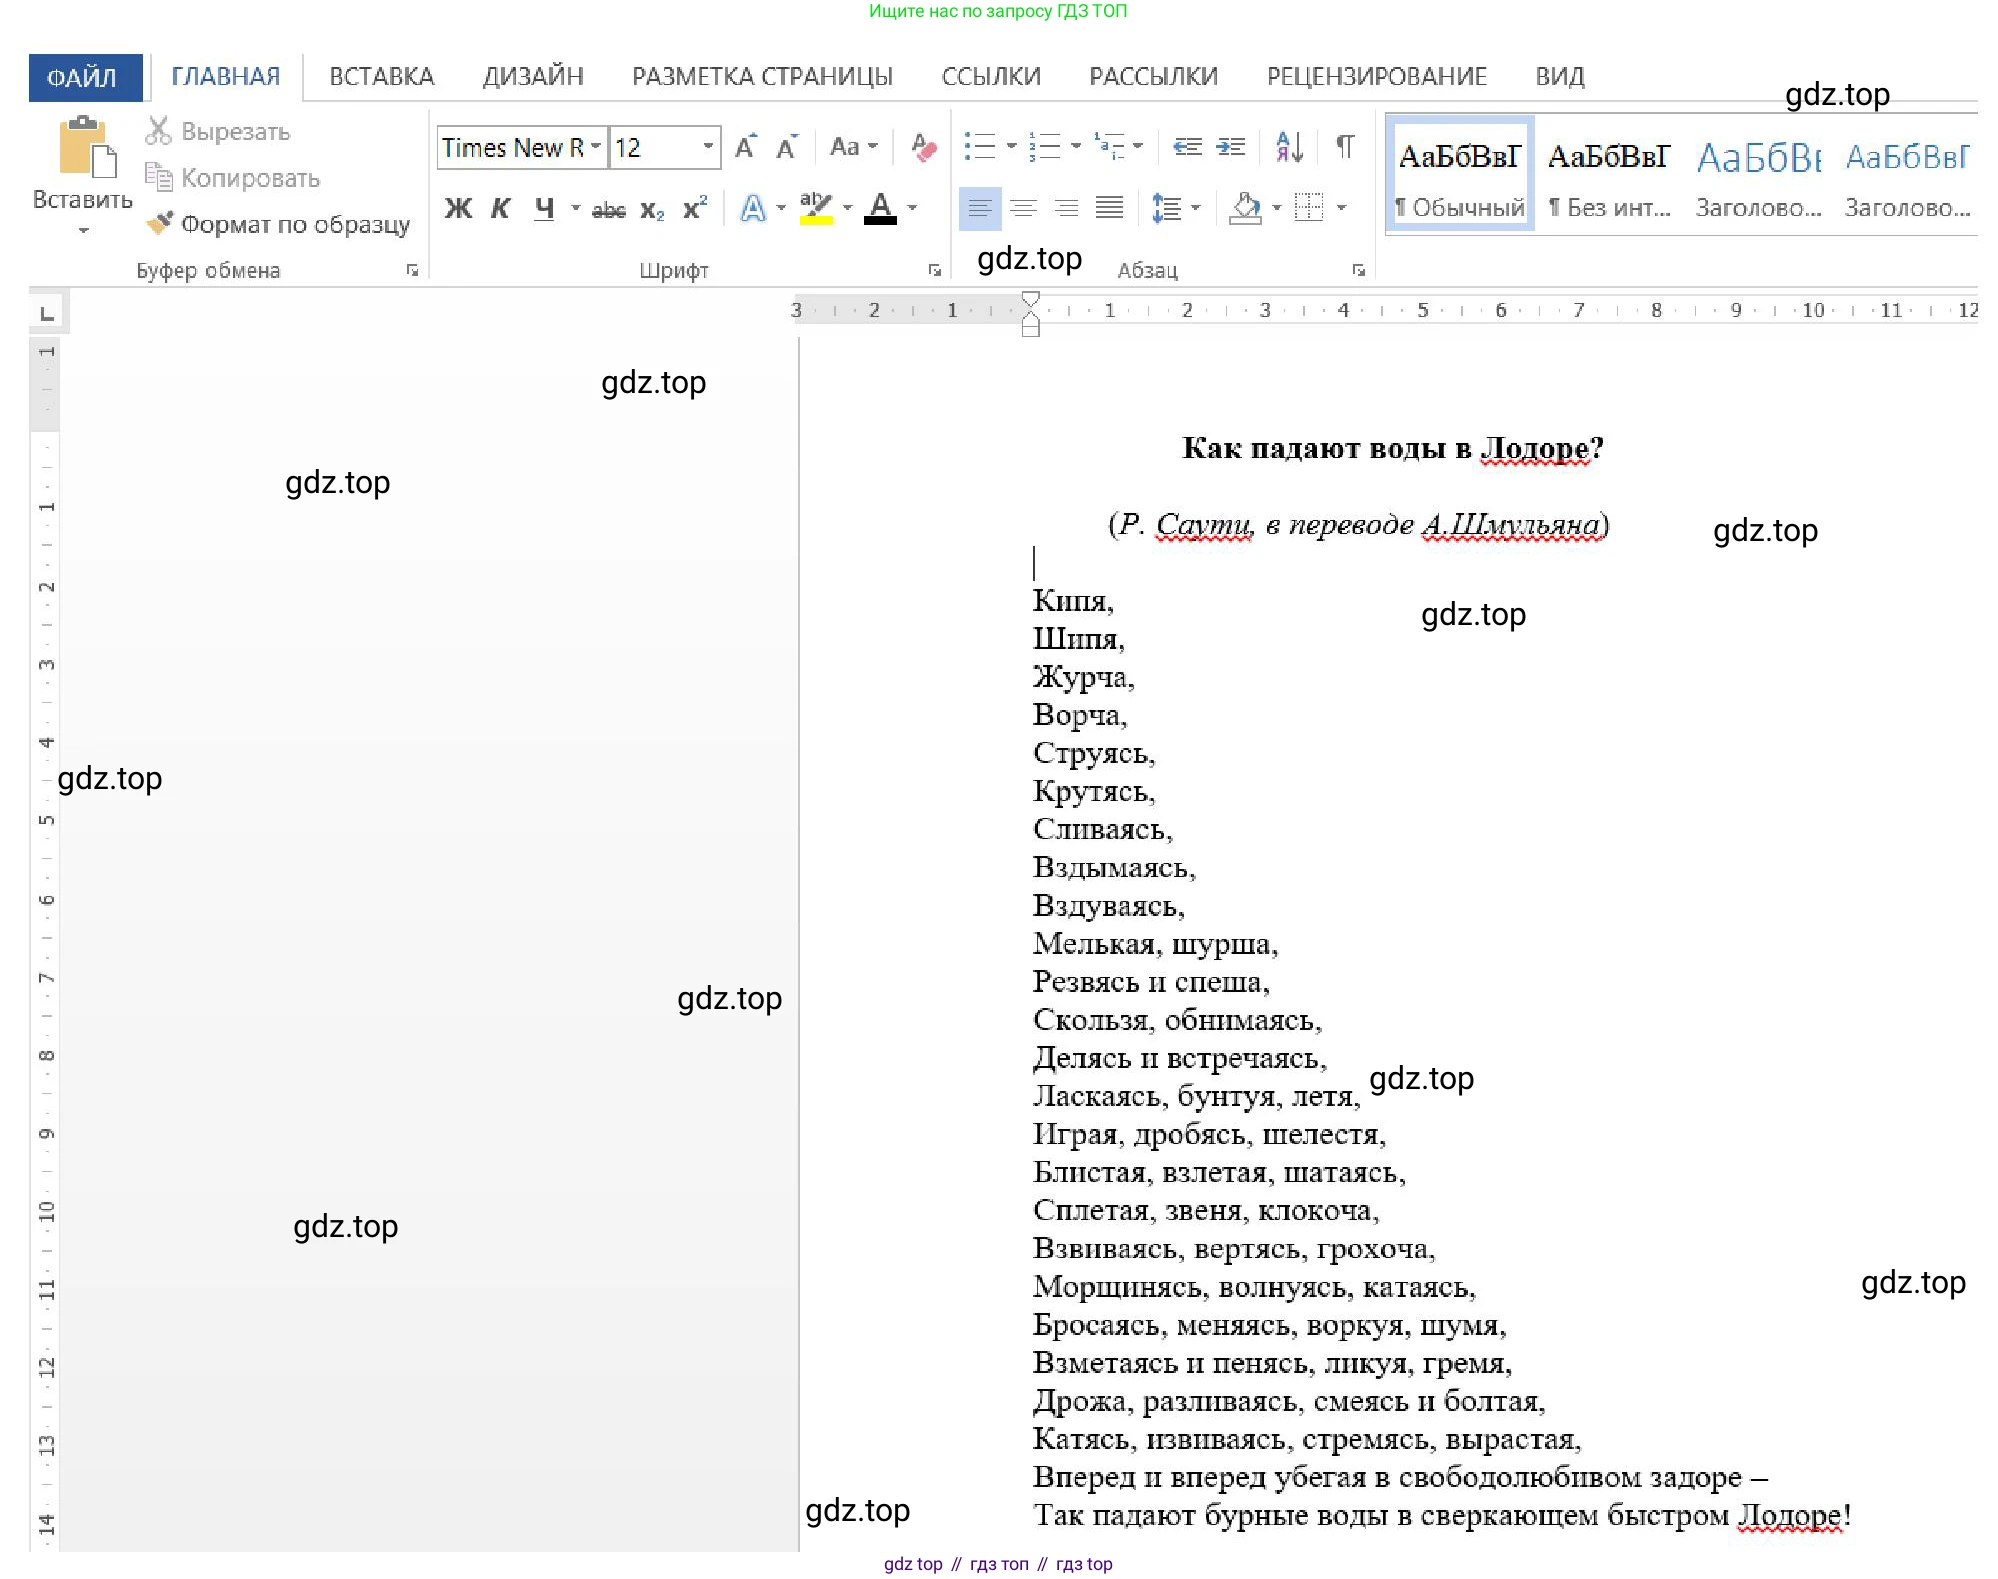Switch to the ССЫЛКИ tab
This screenshot has height=1579, width=1998.
991,77
